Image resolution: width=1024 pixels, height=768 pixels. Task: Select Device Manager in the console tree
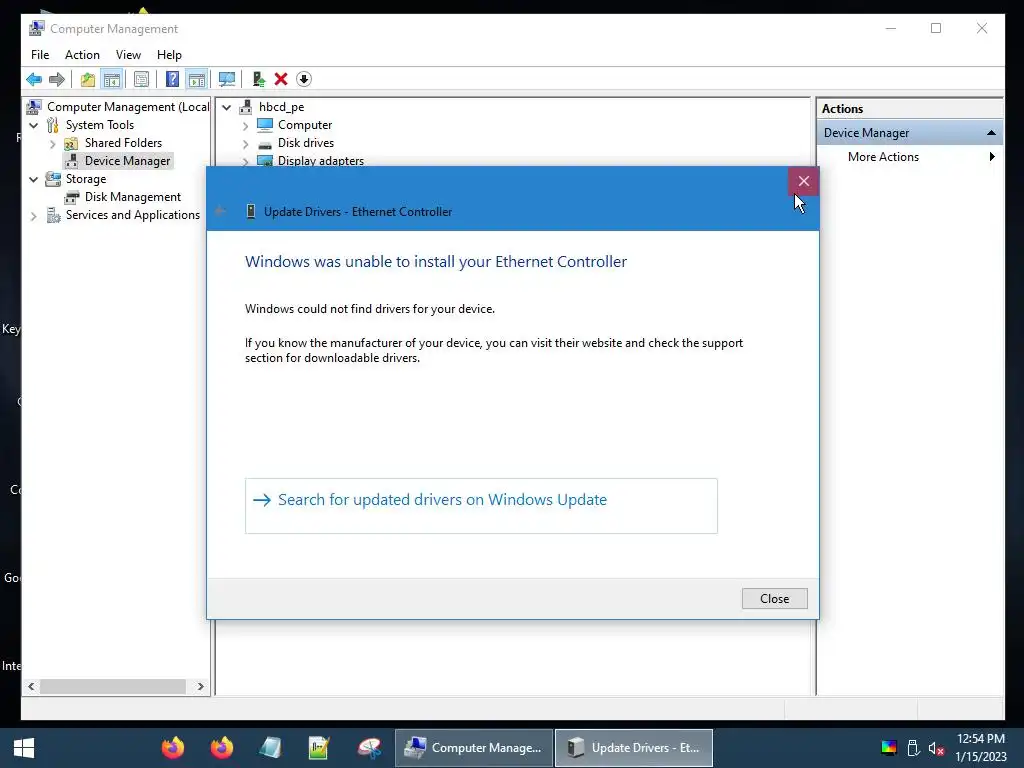[127, 161]
